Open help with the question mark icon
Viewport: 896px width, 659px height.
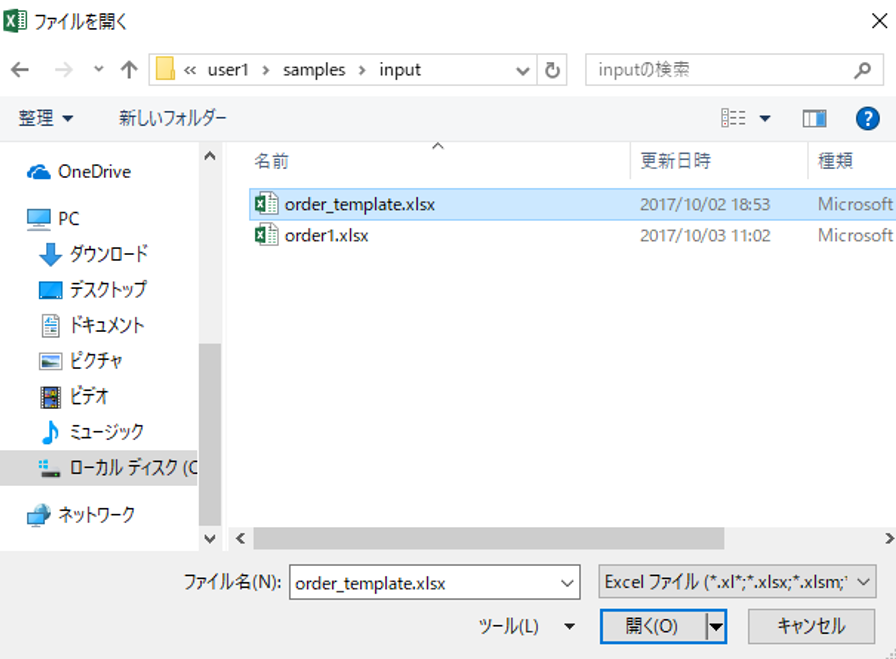867,119
